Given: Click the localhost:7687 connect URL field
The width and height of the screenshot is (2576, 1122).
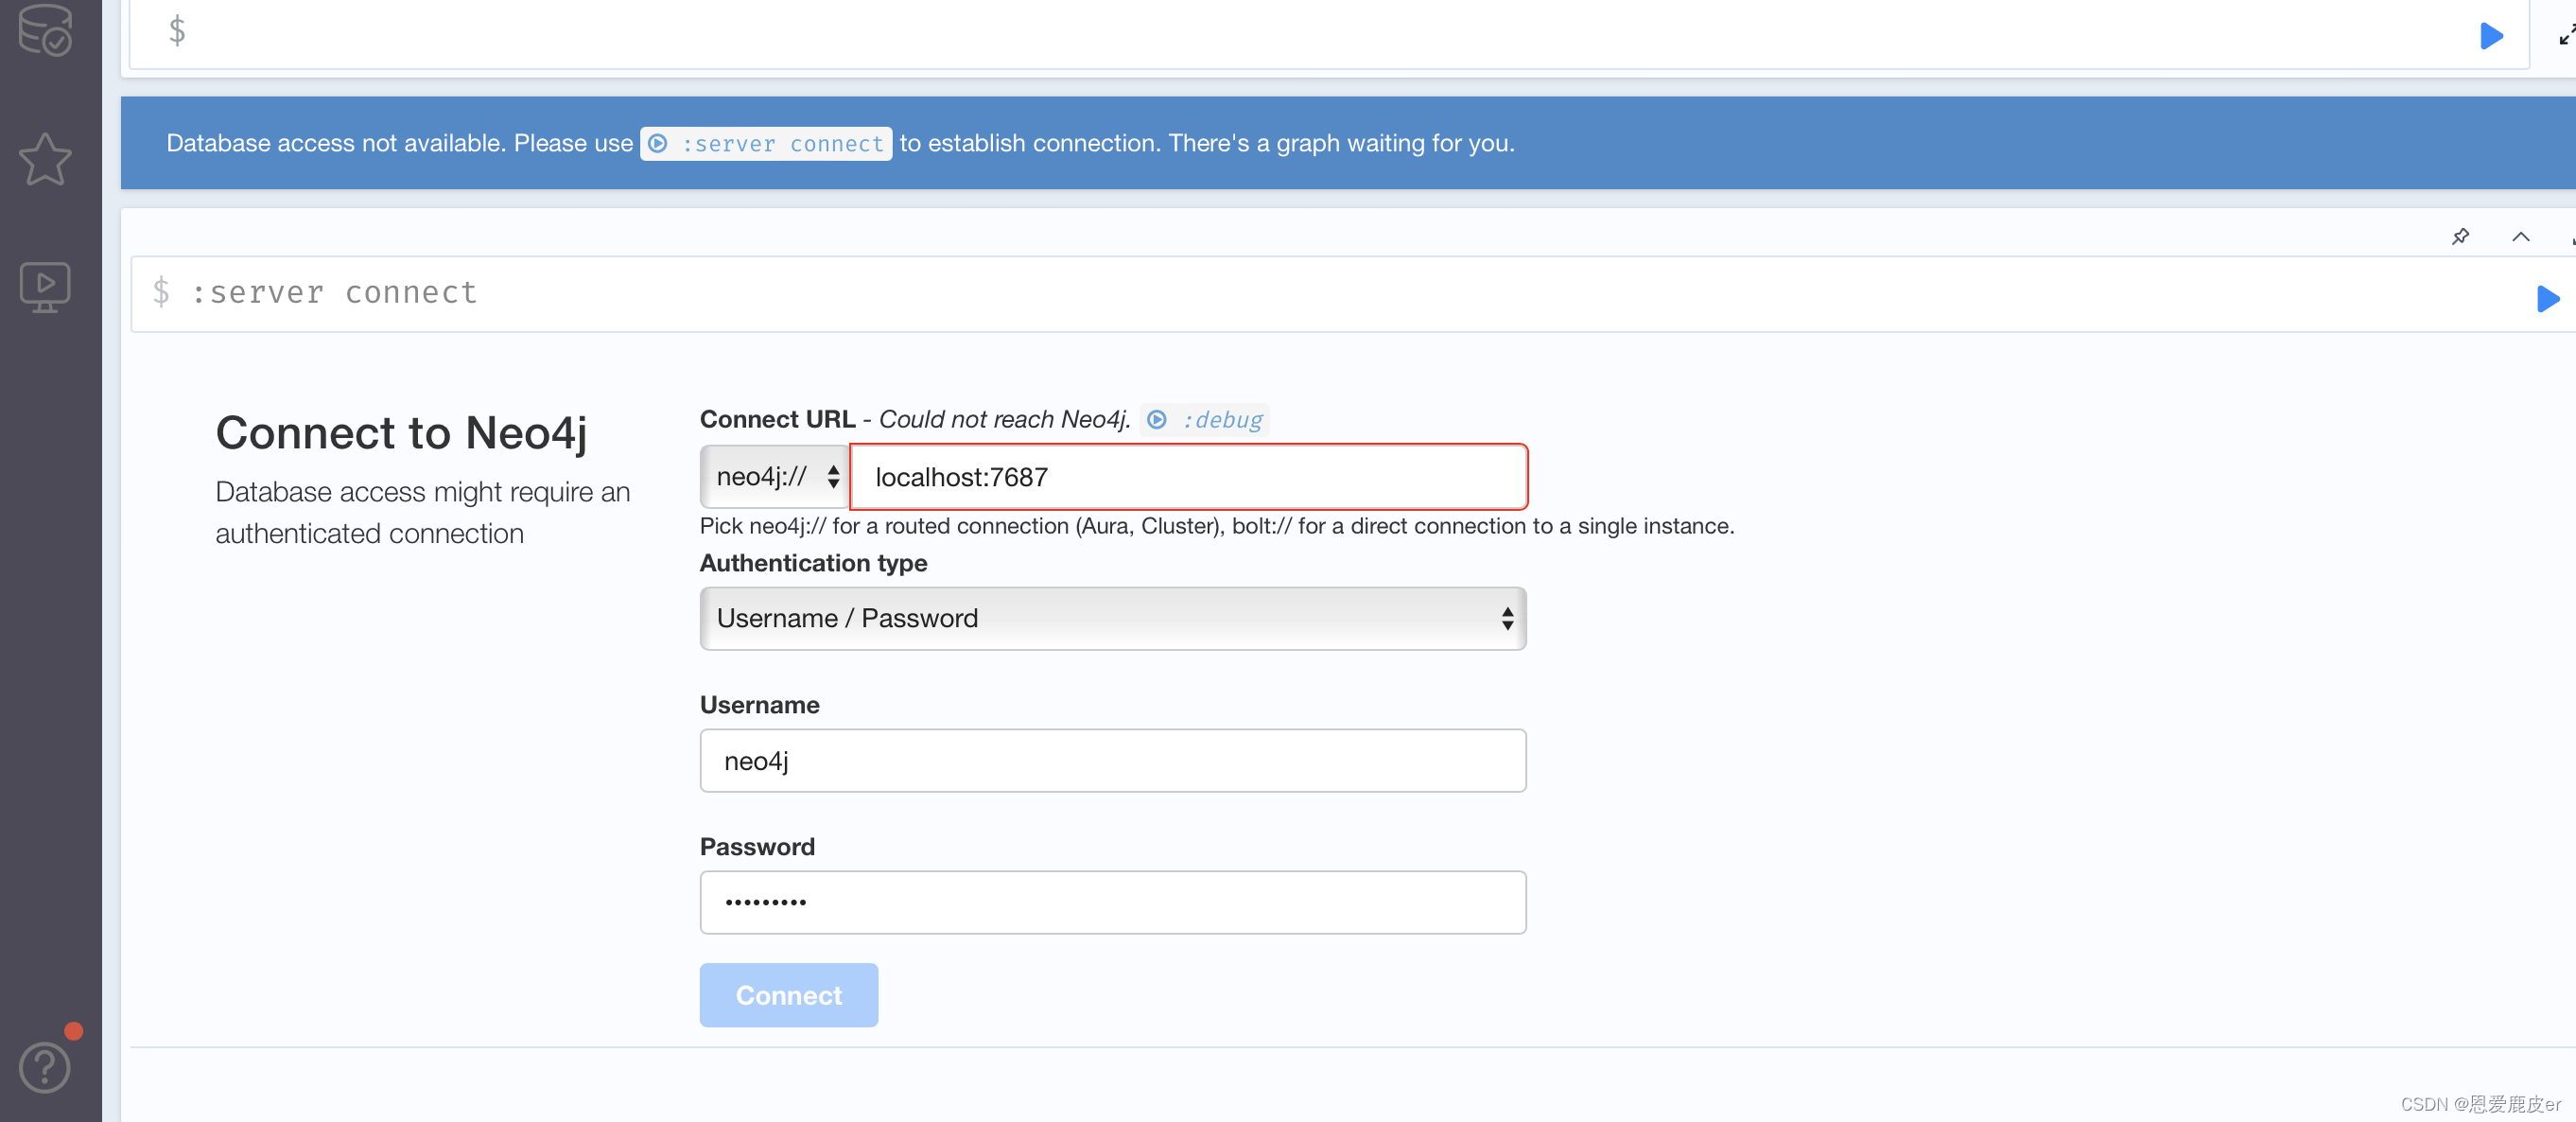Looking at the screenshot, I should [1188, 477].
